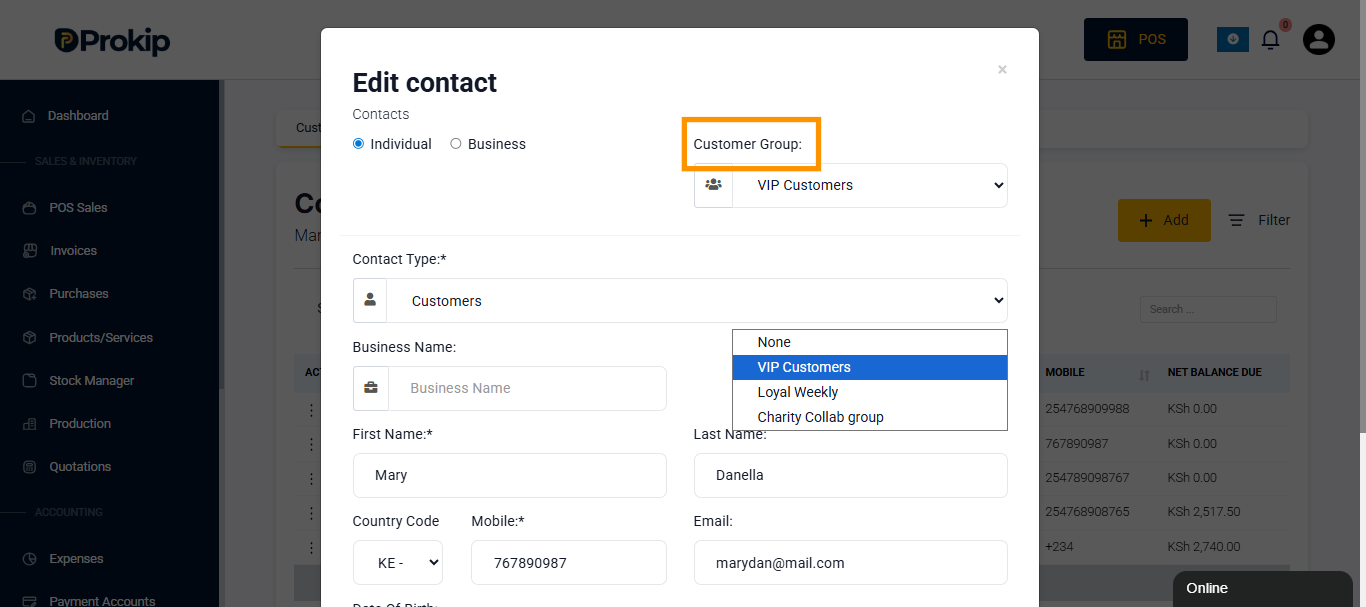Click the notification bell icon
This screenshot has width=1366, height=607.
coord(1270,40)
